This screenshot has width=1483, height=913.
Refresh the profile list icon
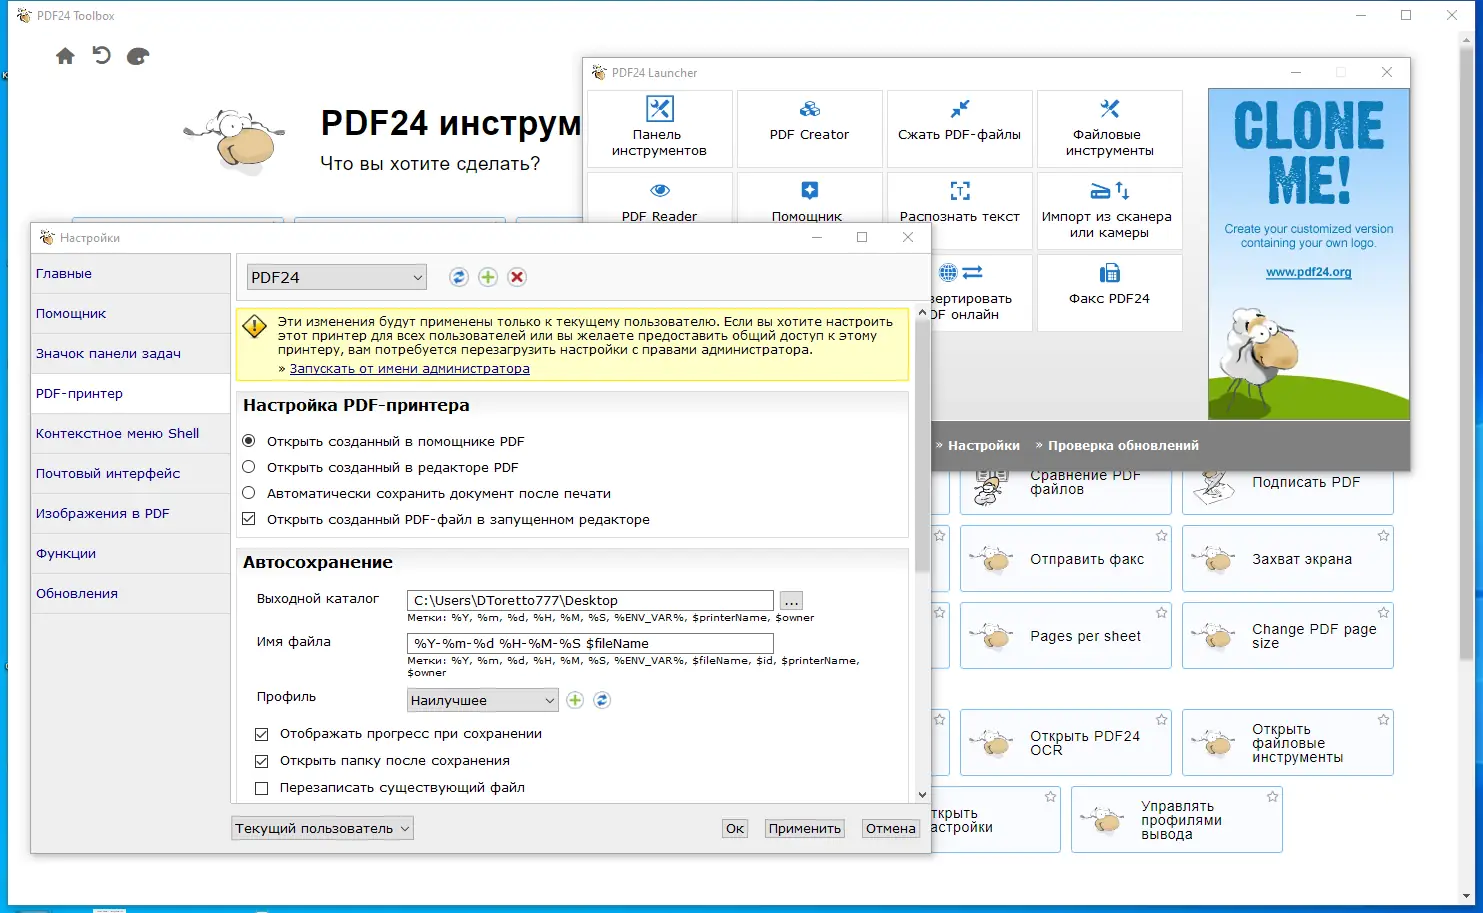(x=601, y=700)
